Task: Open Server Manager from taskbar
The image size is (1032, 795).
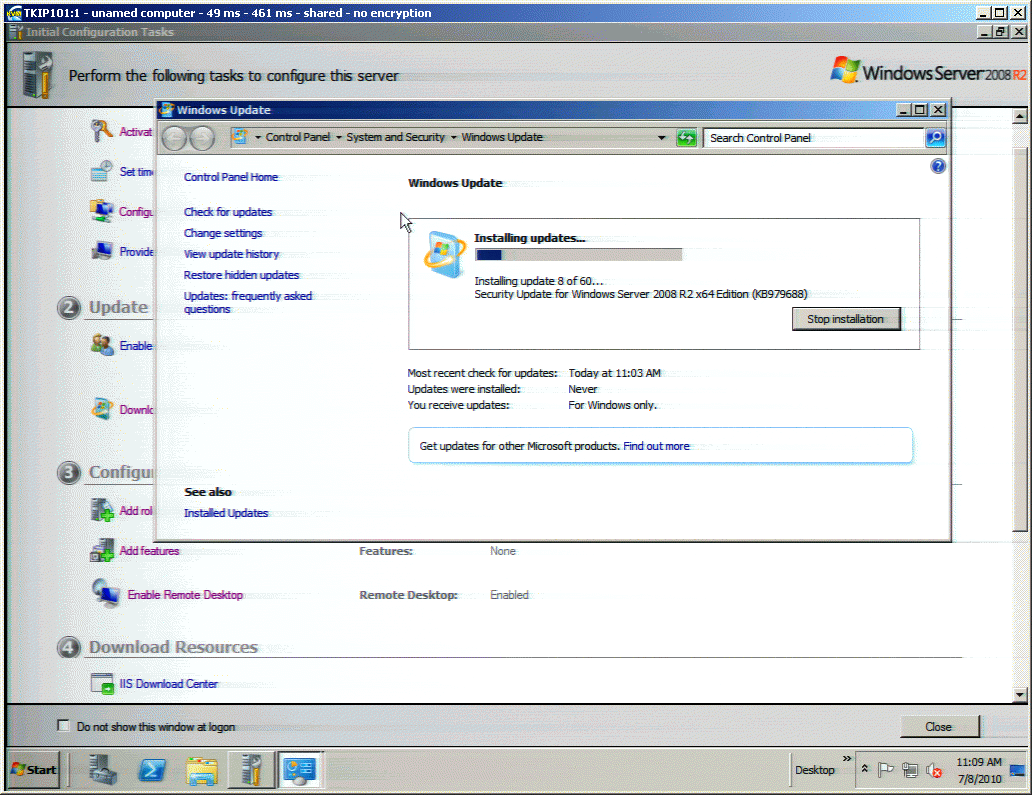Action: click(x=103, y=769)
